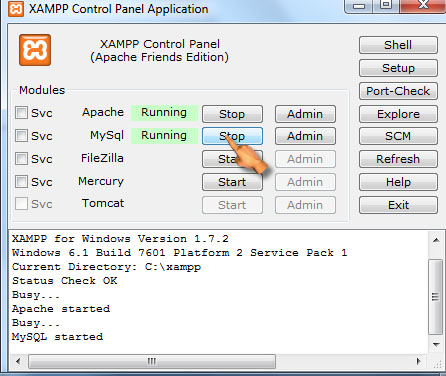Image resolution: width=446 pixels, height=376 pixels.
Task: Stop the MySql module
Action: click(x=232, y=136)
